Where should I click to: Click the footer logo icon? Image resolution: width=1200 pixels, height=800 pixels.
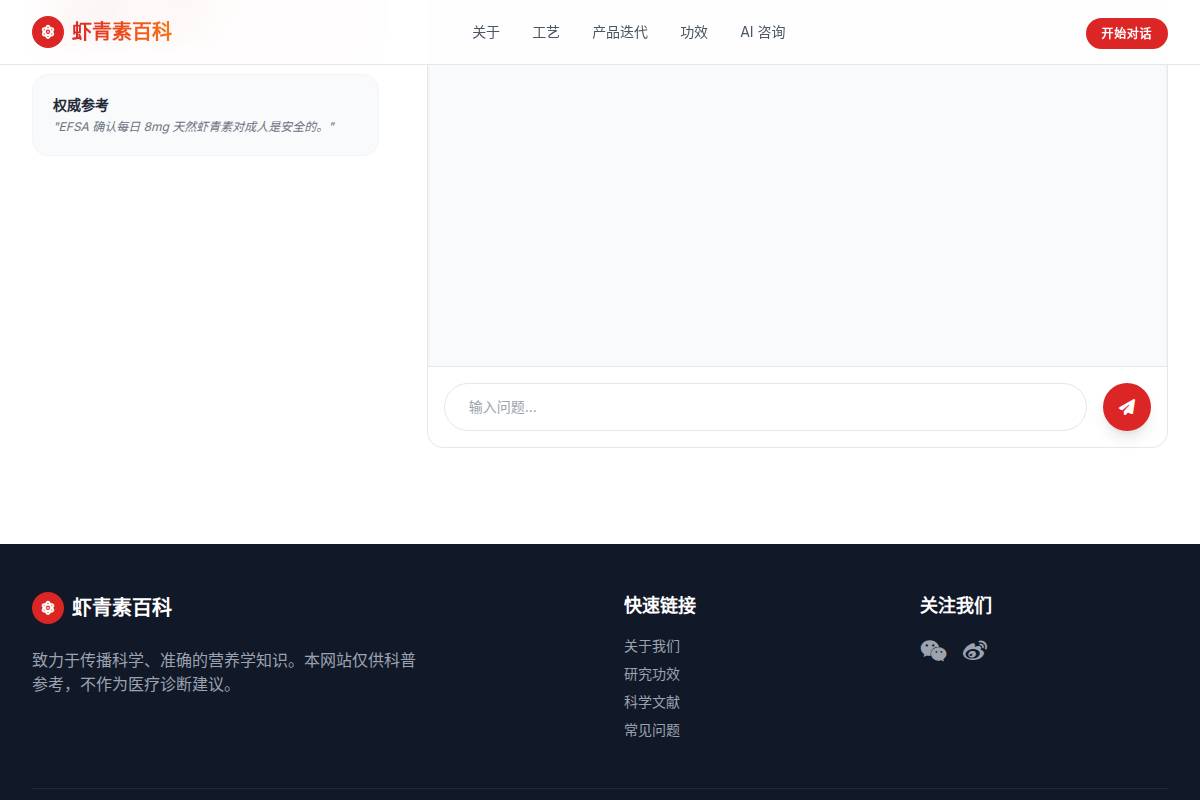tap(48, 608)
